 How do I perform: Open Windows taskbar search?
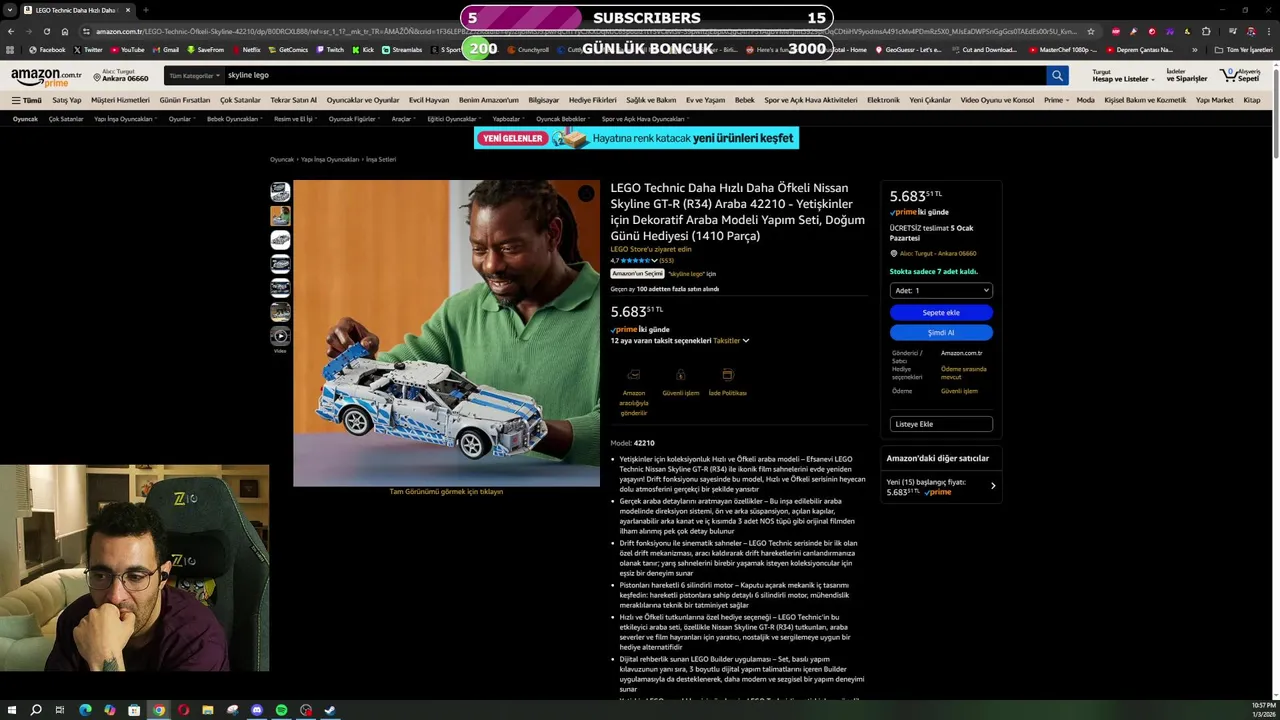coord(36,710)
